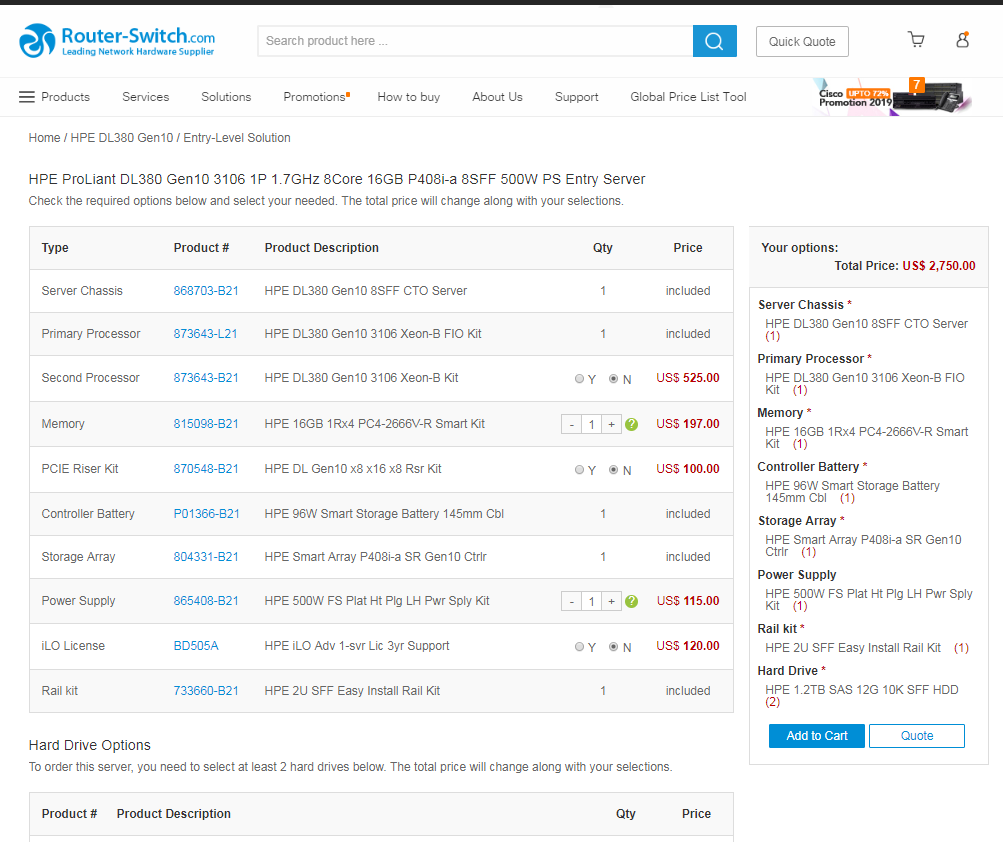Image resolution: width=1003 pixels, height=842 pixels.
Task: Click in the search product field
Action: point(475,41)
